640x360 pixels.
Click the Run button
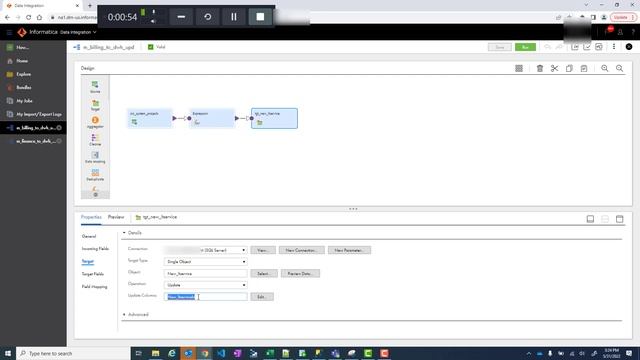pyautogui.click(x=525, y=47)
